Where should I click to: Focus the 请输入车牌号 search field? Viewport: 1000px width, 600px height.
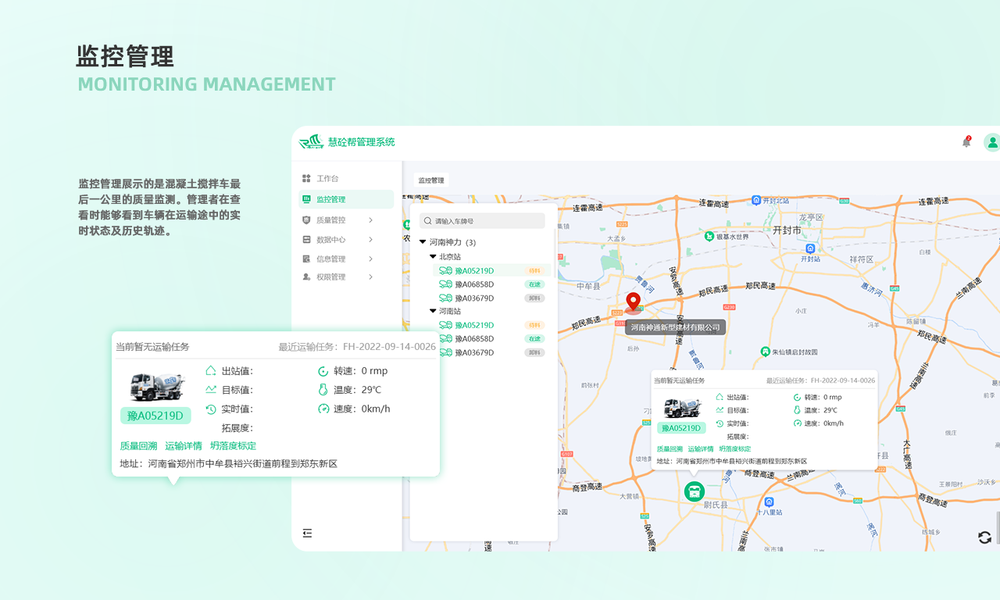482,221
